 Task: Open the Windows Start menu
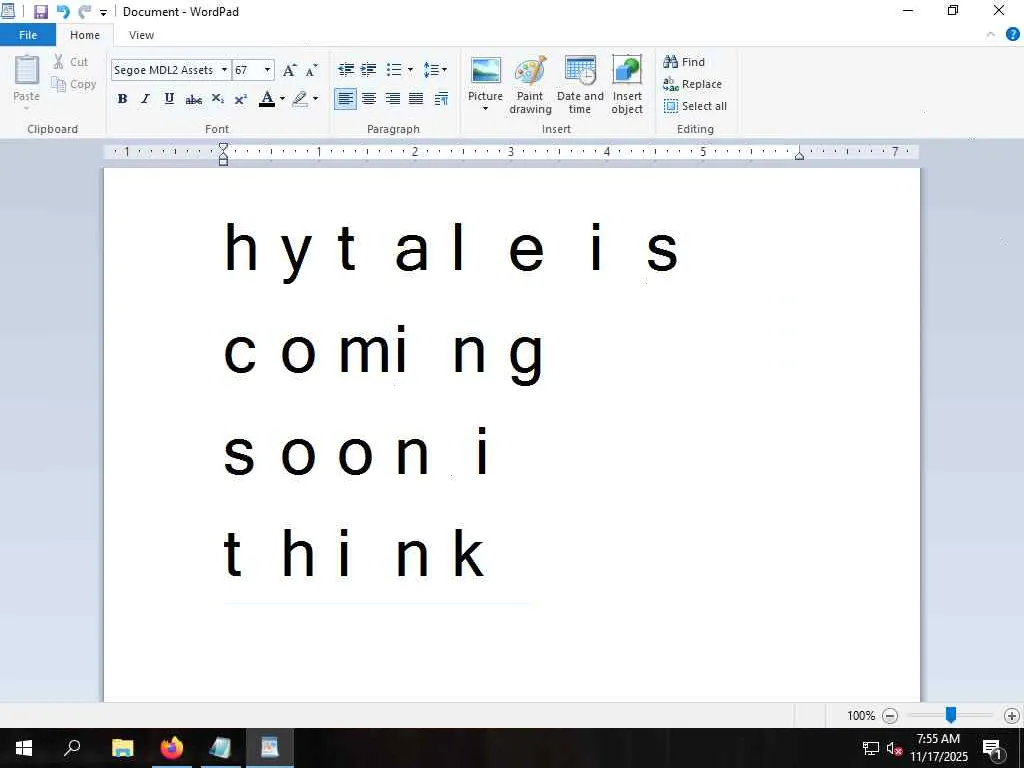point(24,748)
